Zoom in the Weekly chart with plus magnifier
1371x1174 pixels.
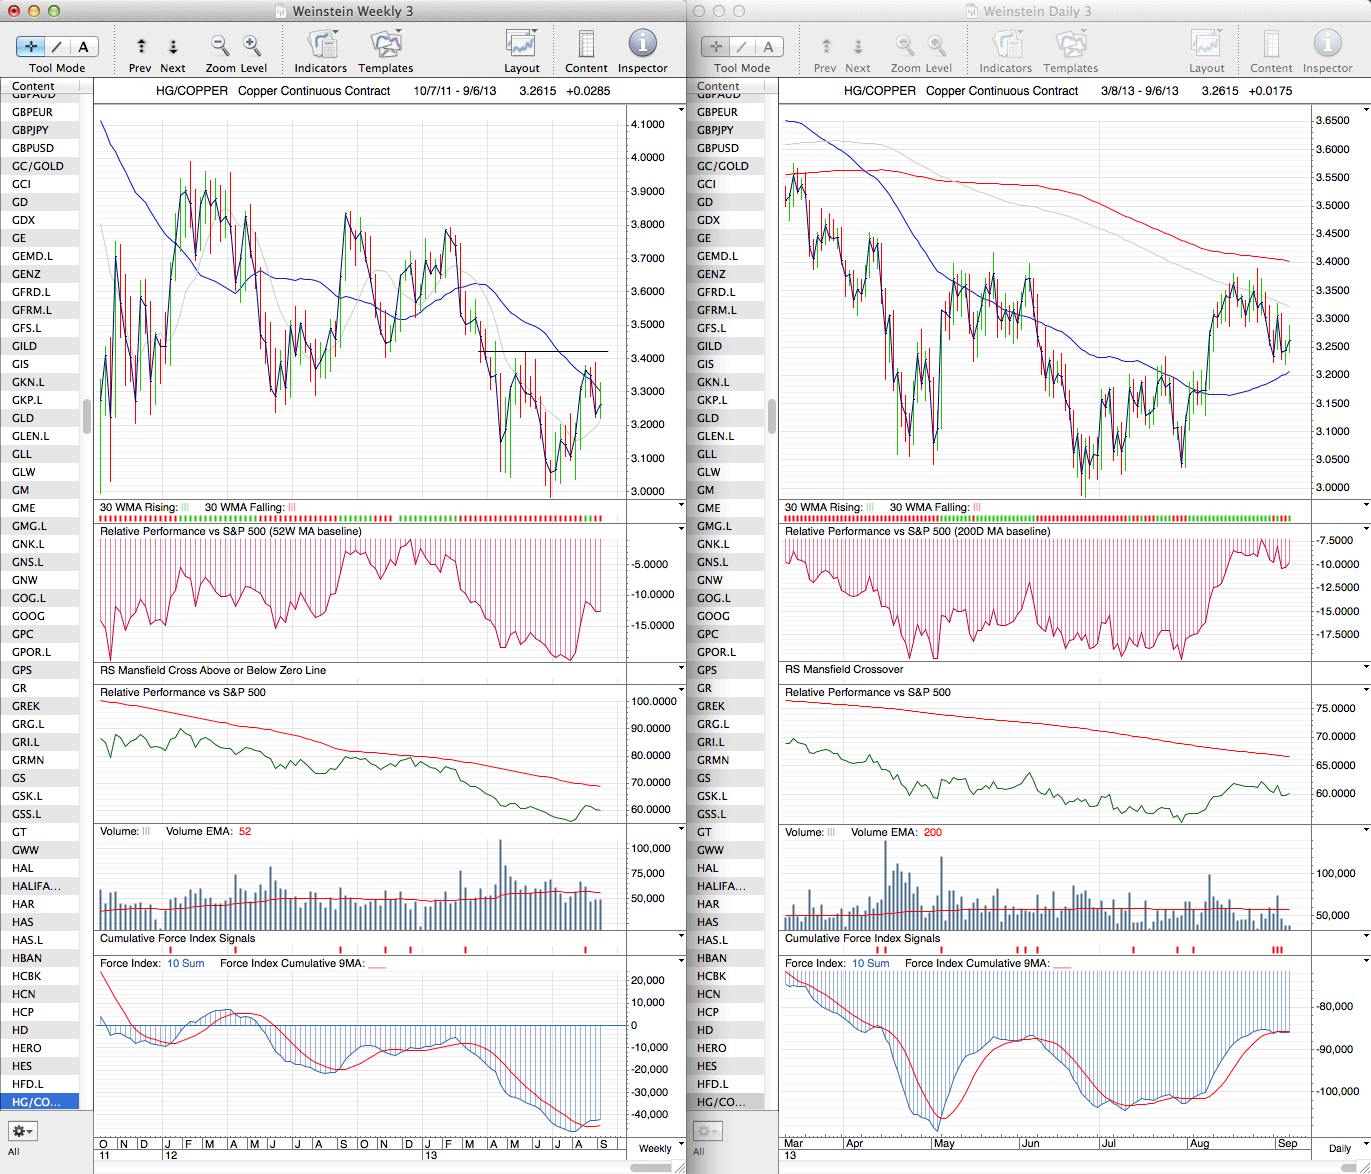252,46
